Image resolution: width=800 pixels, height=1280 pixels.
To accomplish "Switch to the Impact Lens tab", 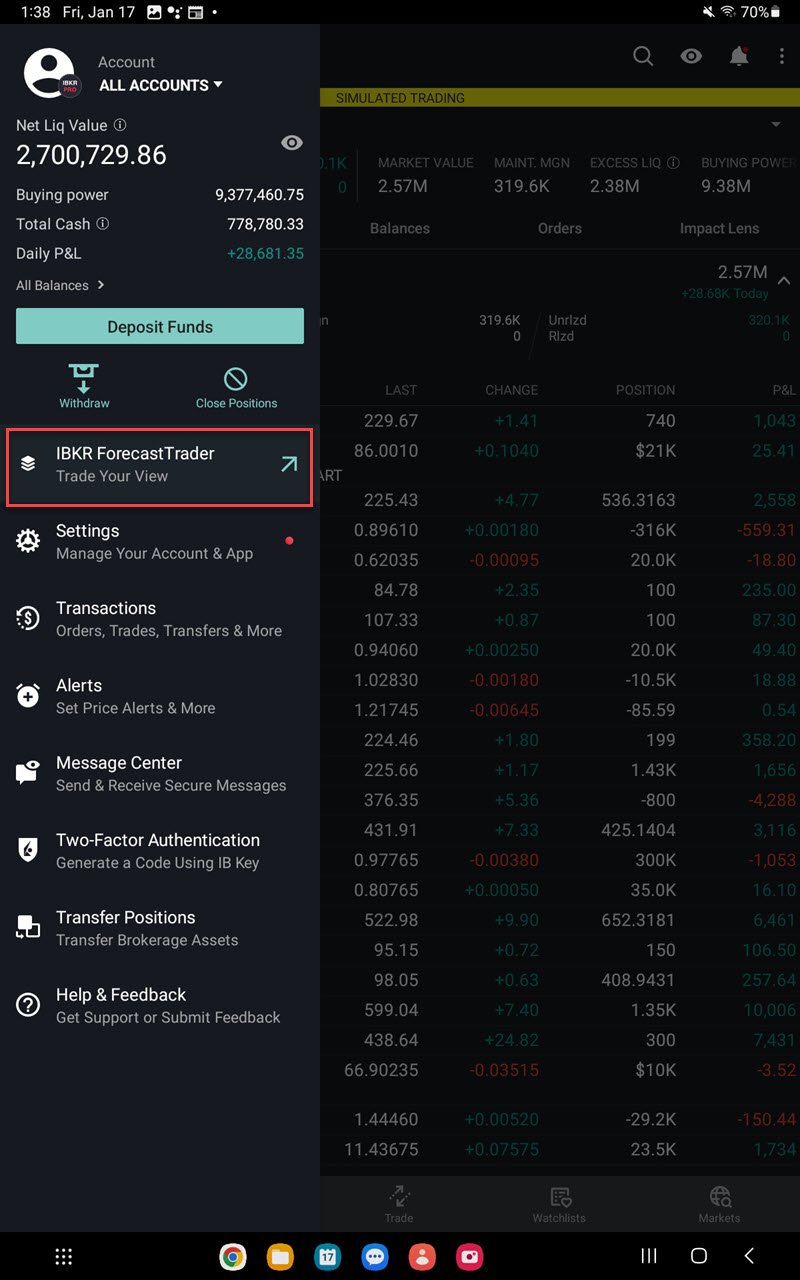I will 719,228.
